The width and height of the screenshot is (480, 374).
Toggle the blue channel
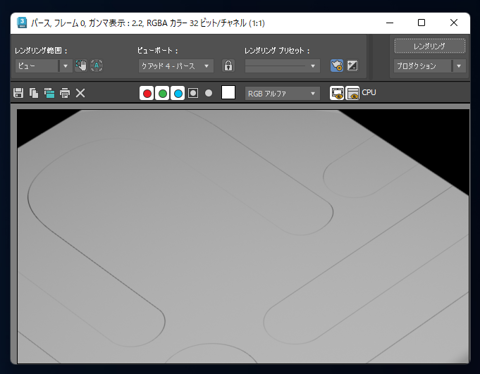pos(178,93)
